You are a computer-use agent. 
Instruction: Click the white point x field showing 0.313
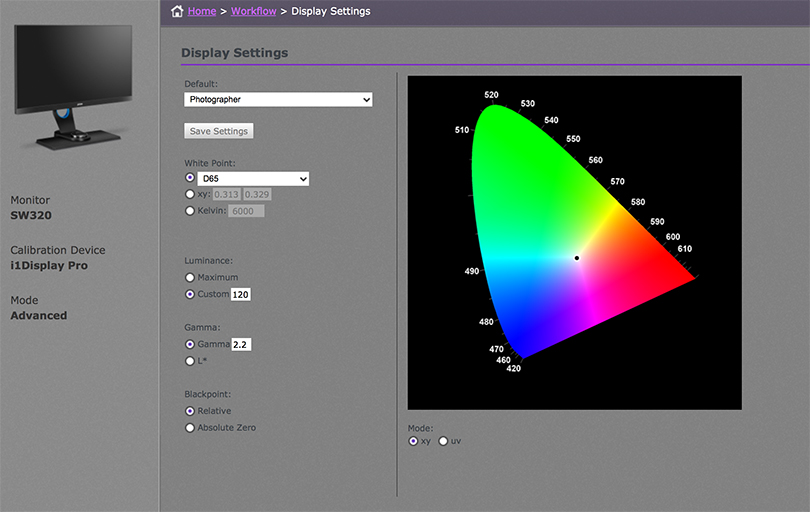coord(227,195)
